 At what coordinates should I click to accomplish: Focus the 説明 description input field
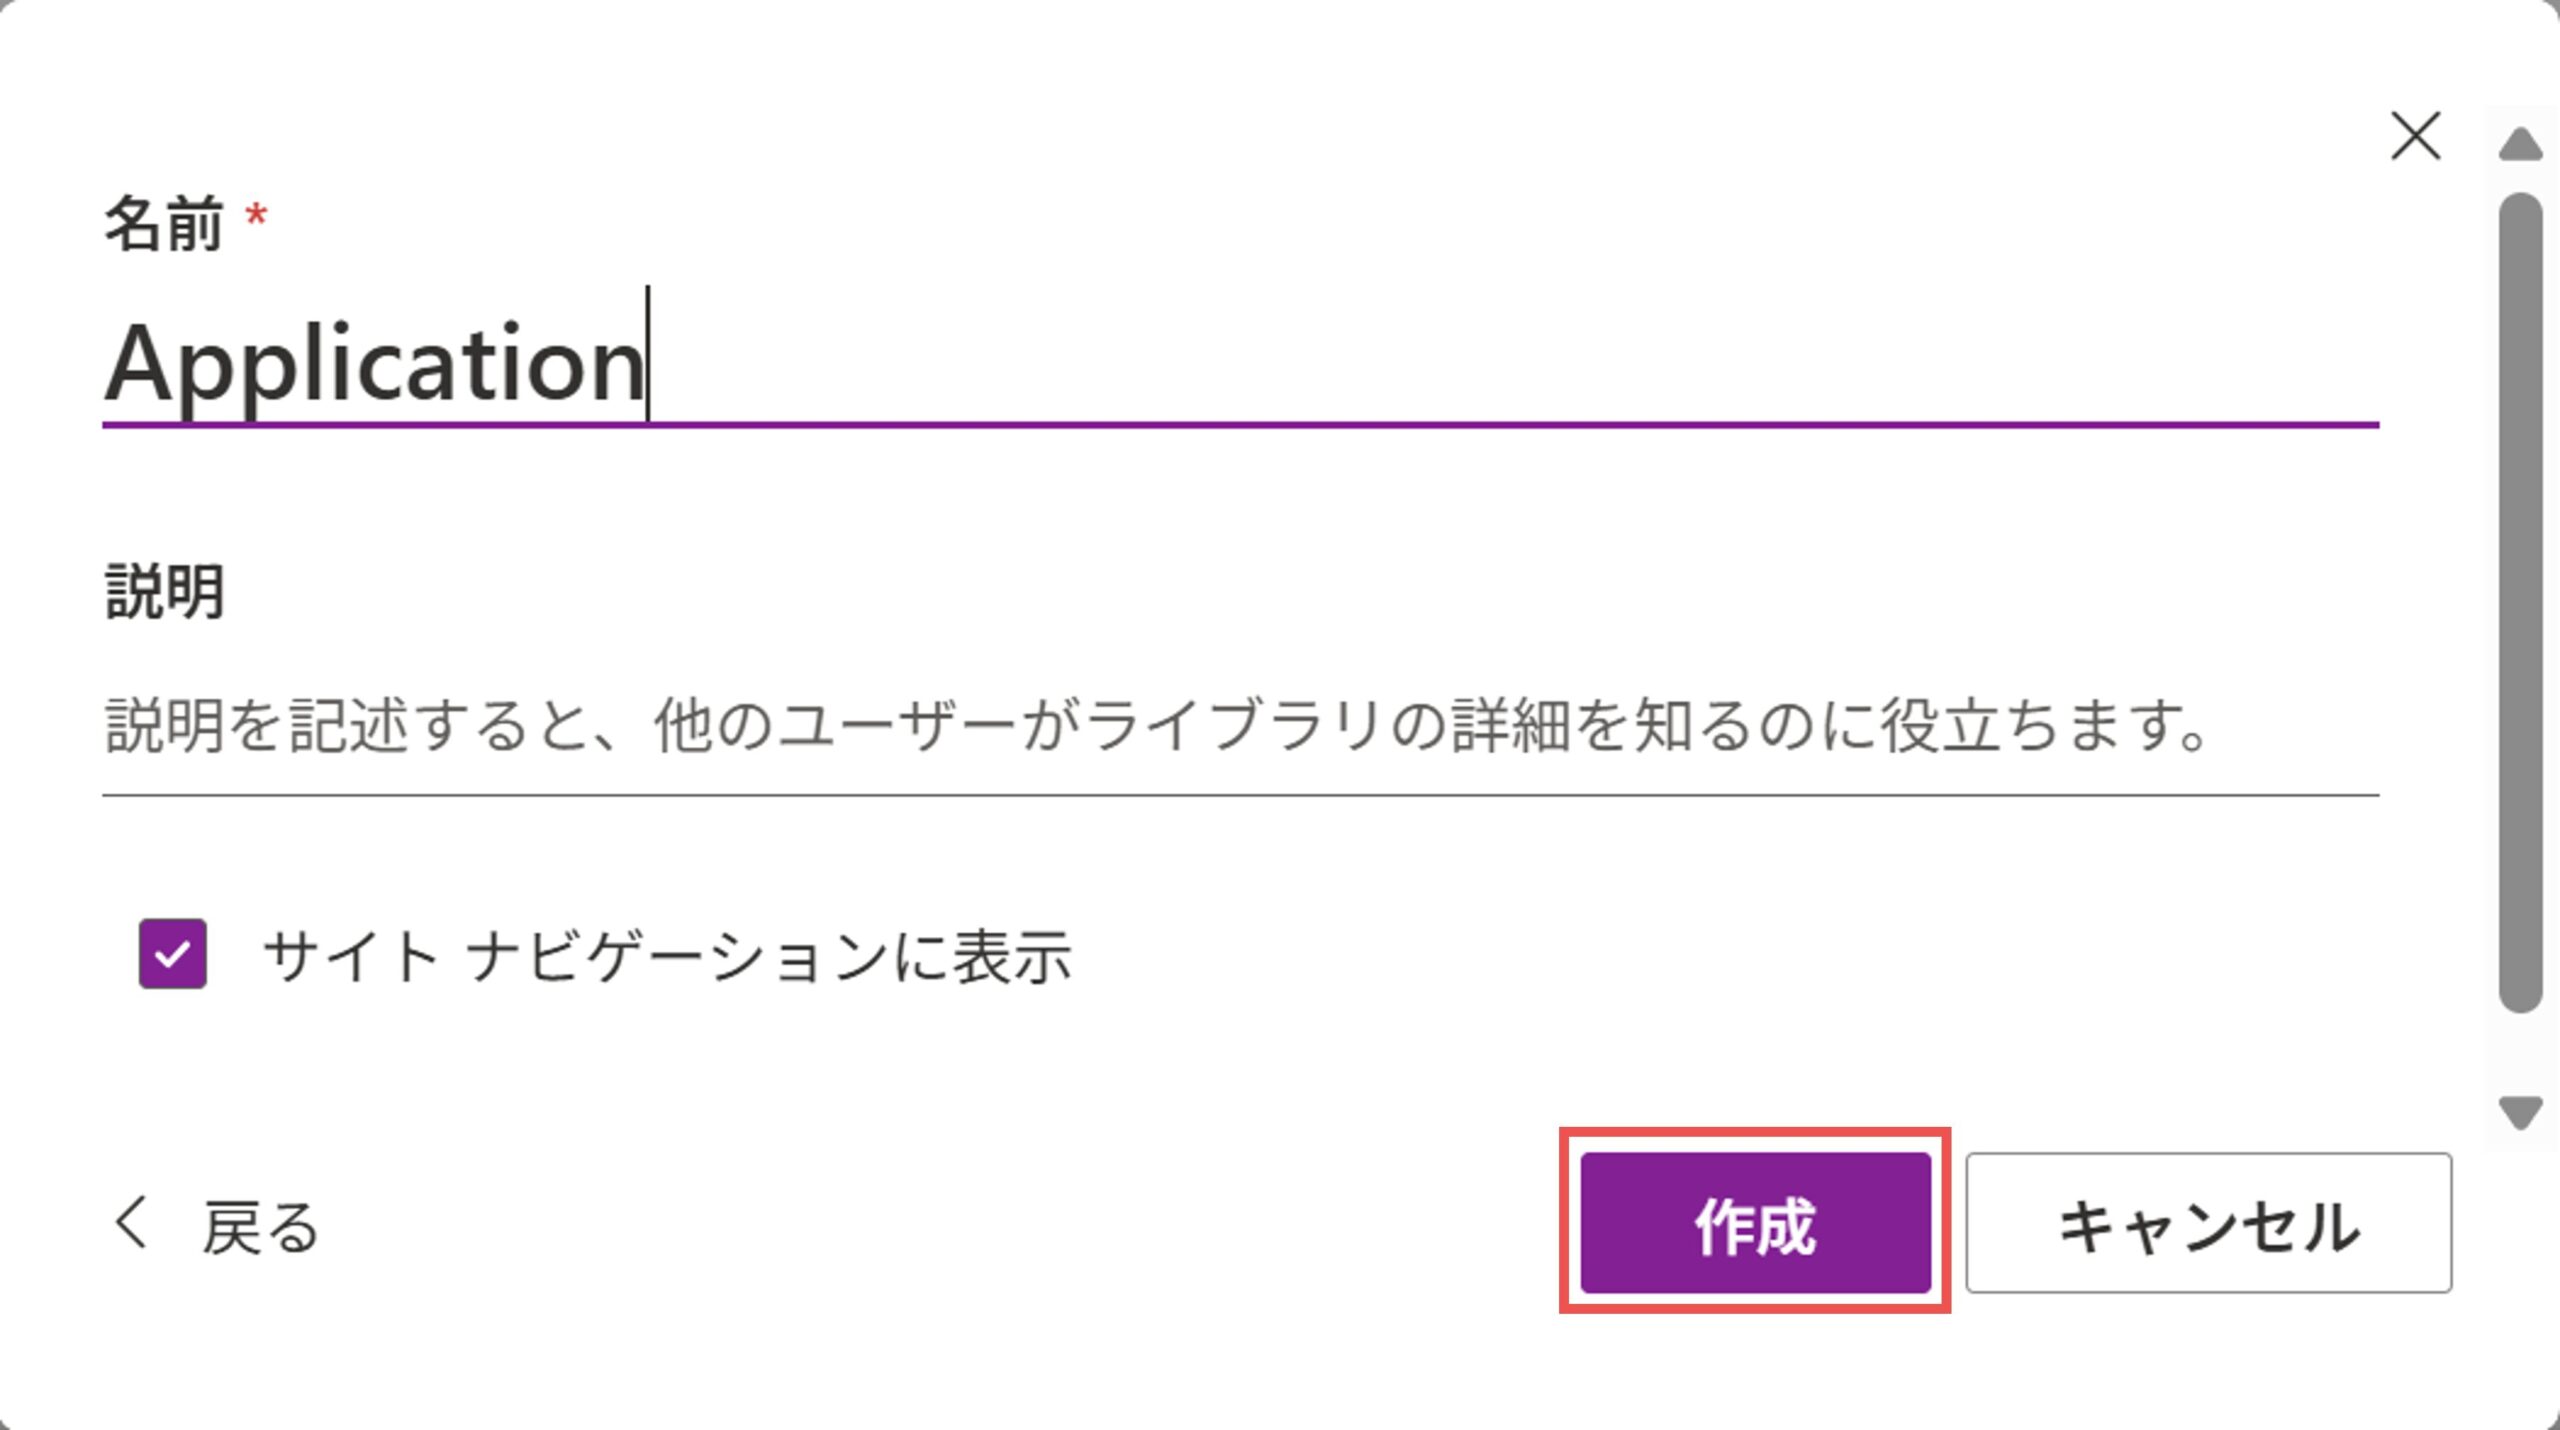(x=1240, y=726)
